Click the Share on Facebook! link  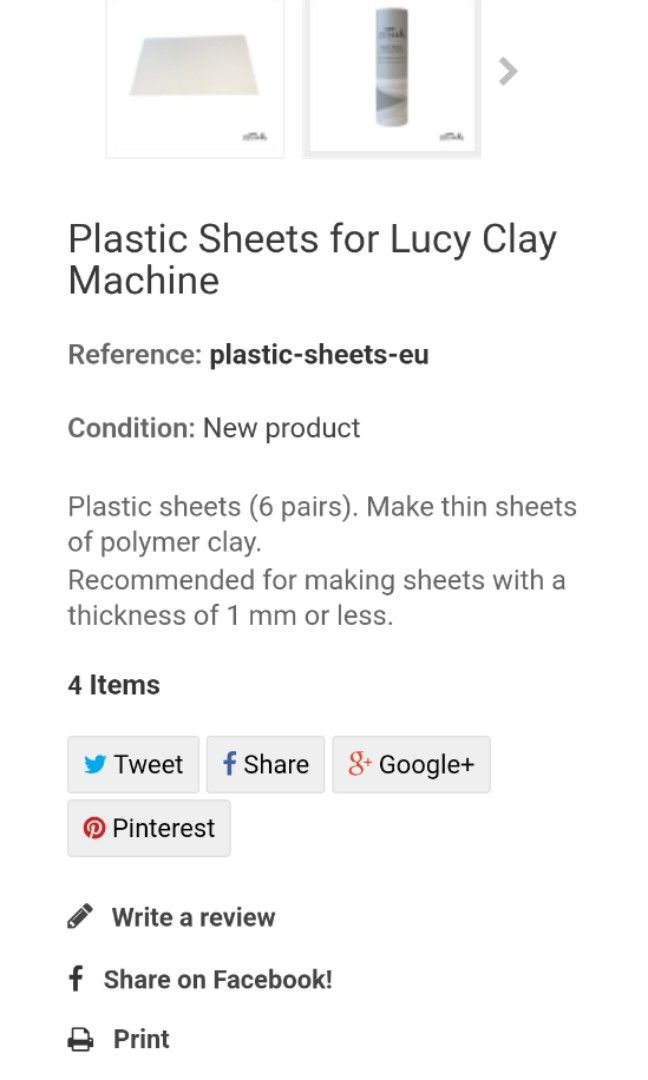218,979
